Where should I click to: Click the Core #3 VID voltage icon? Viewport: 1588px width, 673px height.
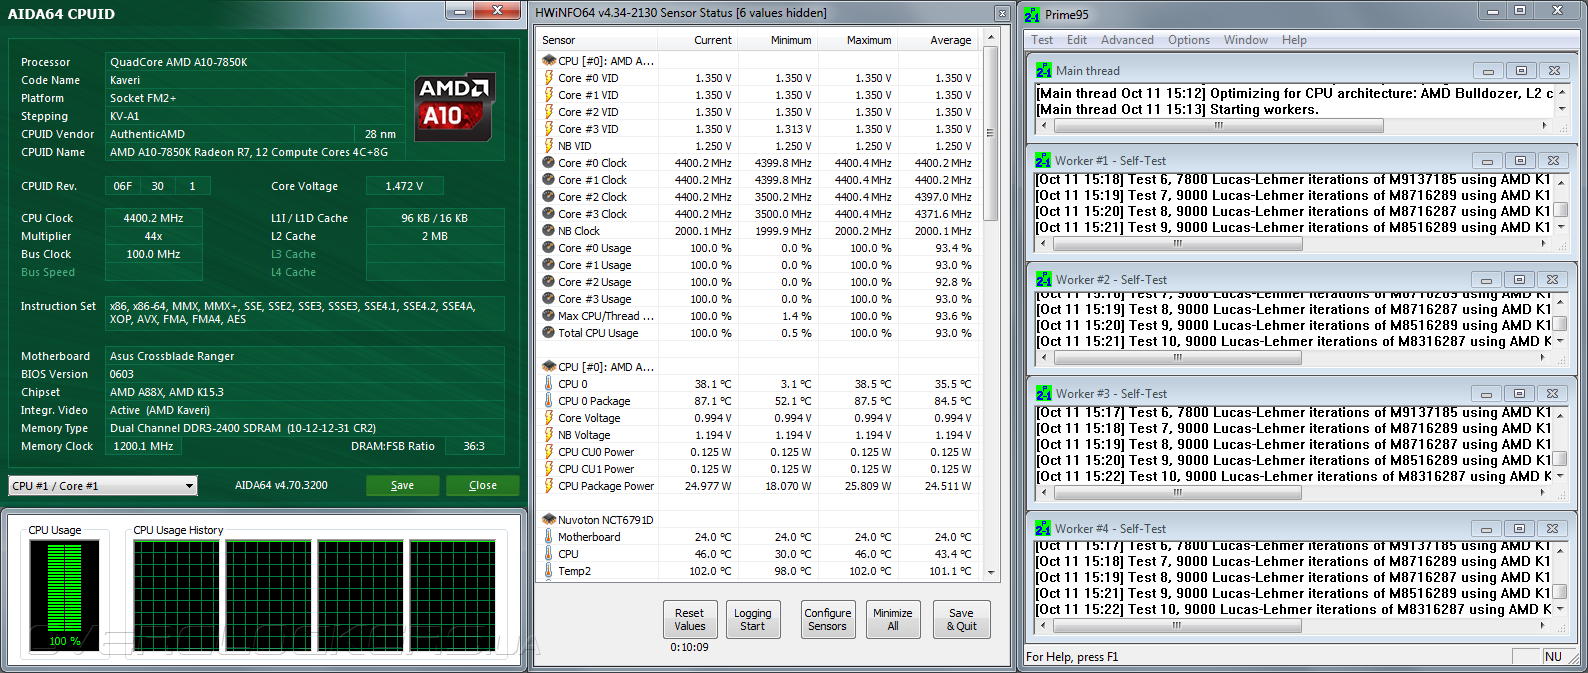click(x=548, y=129)
